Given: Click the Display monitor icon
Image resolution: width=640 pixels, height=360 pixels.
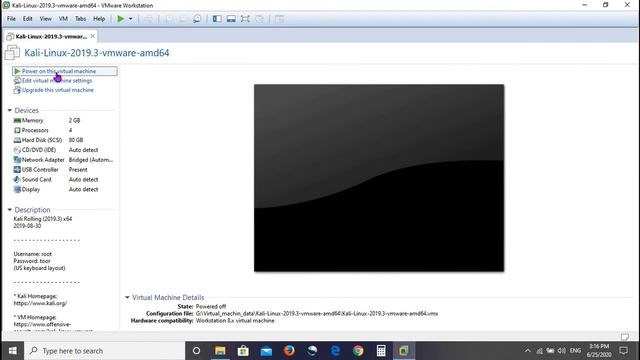Looking at the screenshot, I should coord(17,189).
